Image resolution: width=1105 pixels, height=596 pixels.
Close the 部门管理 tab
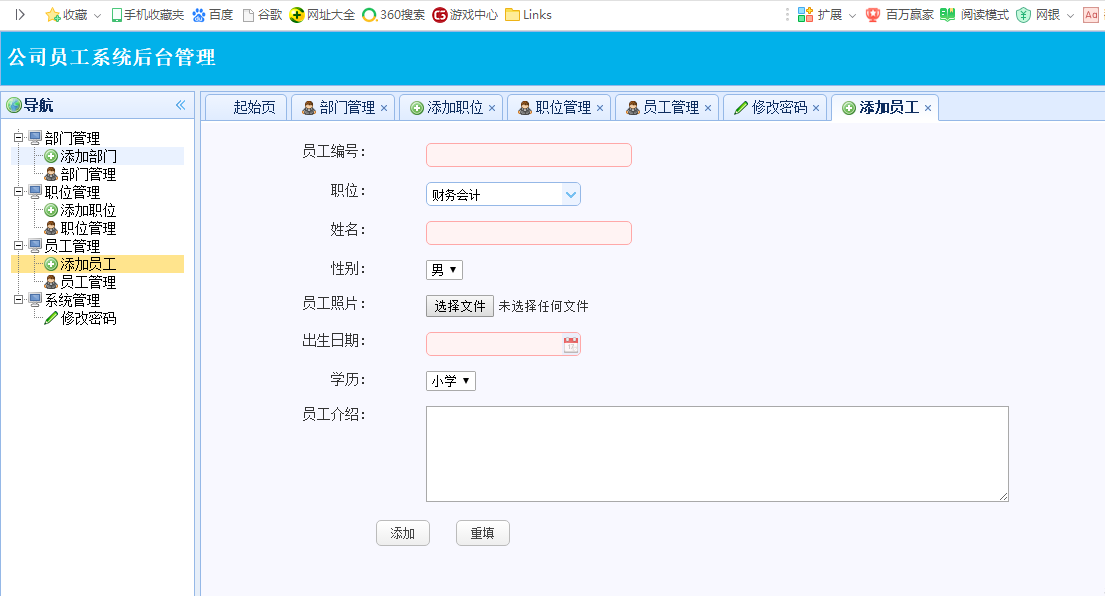[384, 108]
